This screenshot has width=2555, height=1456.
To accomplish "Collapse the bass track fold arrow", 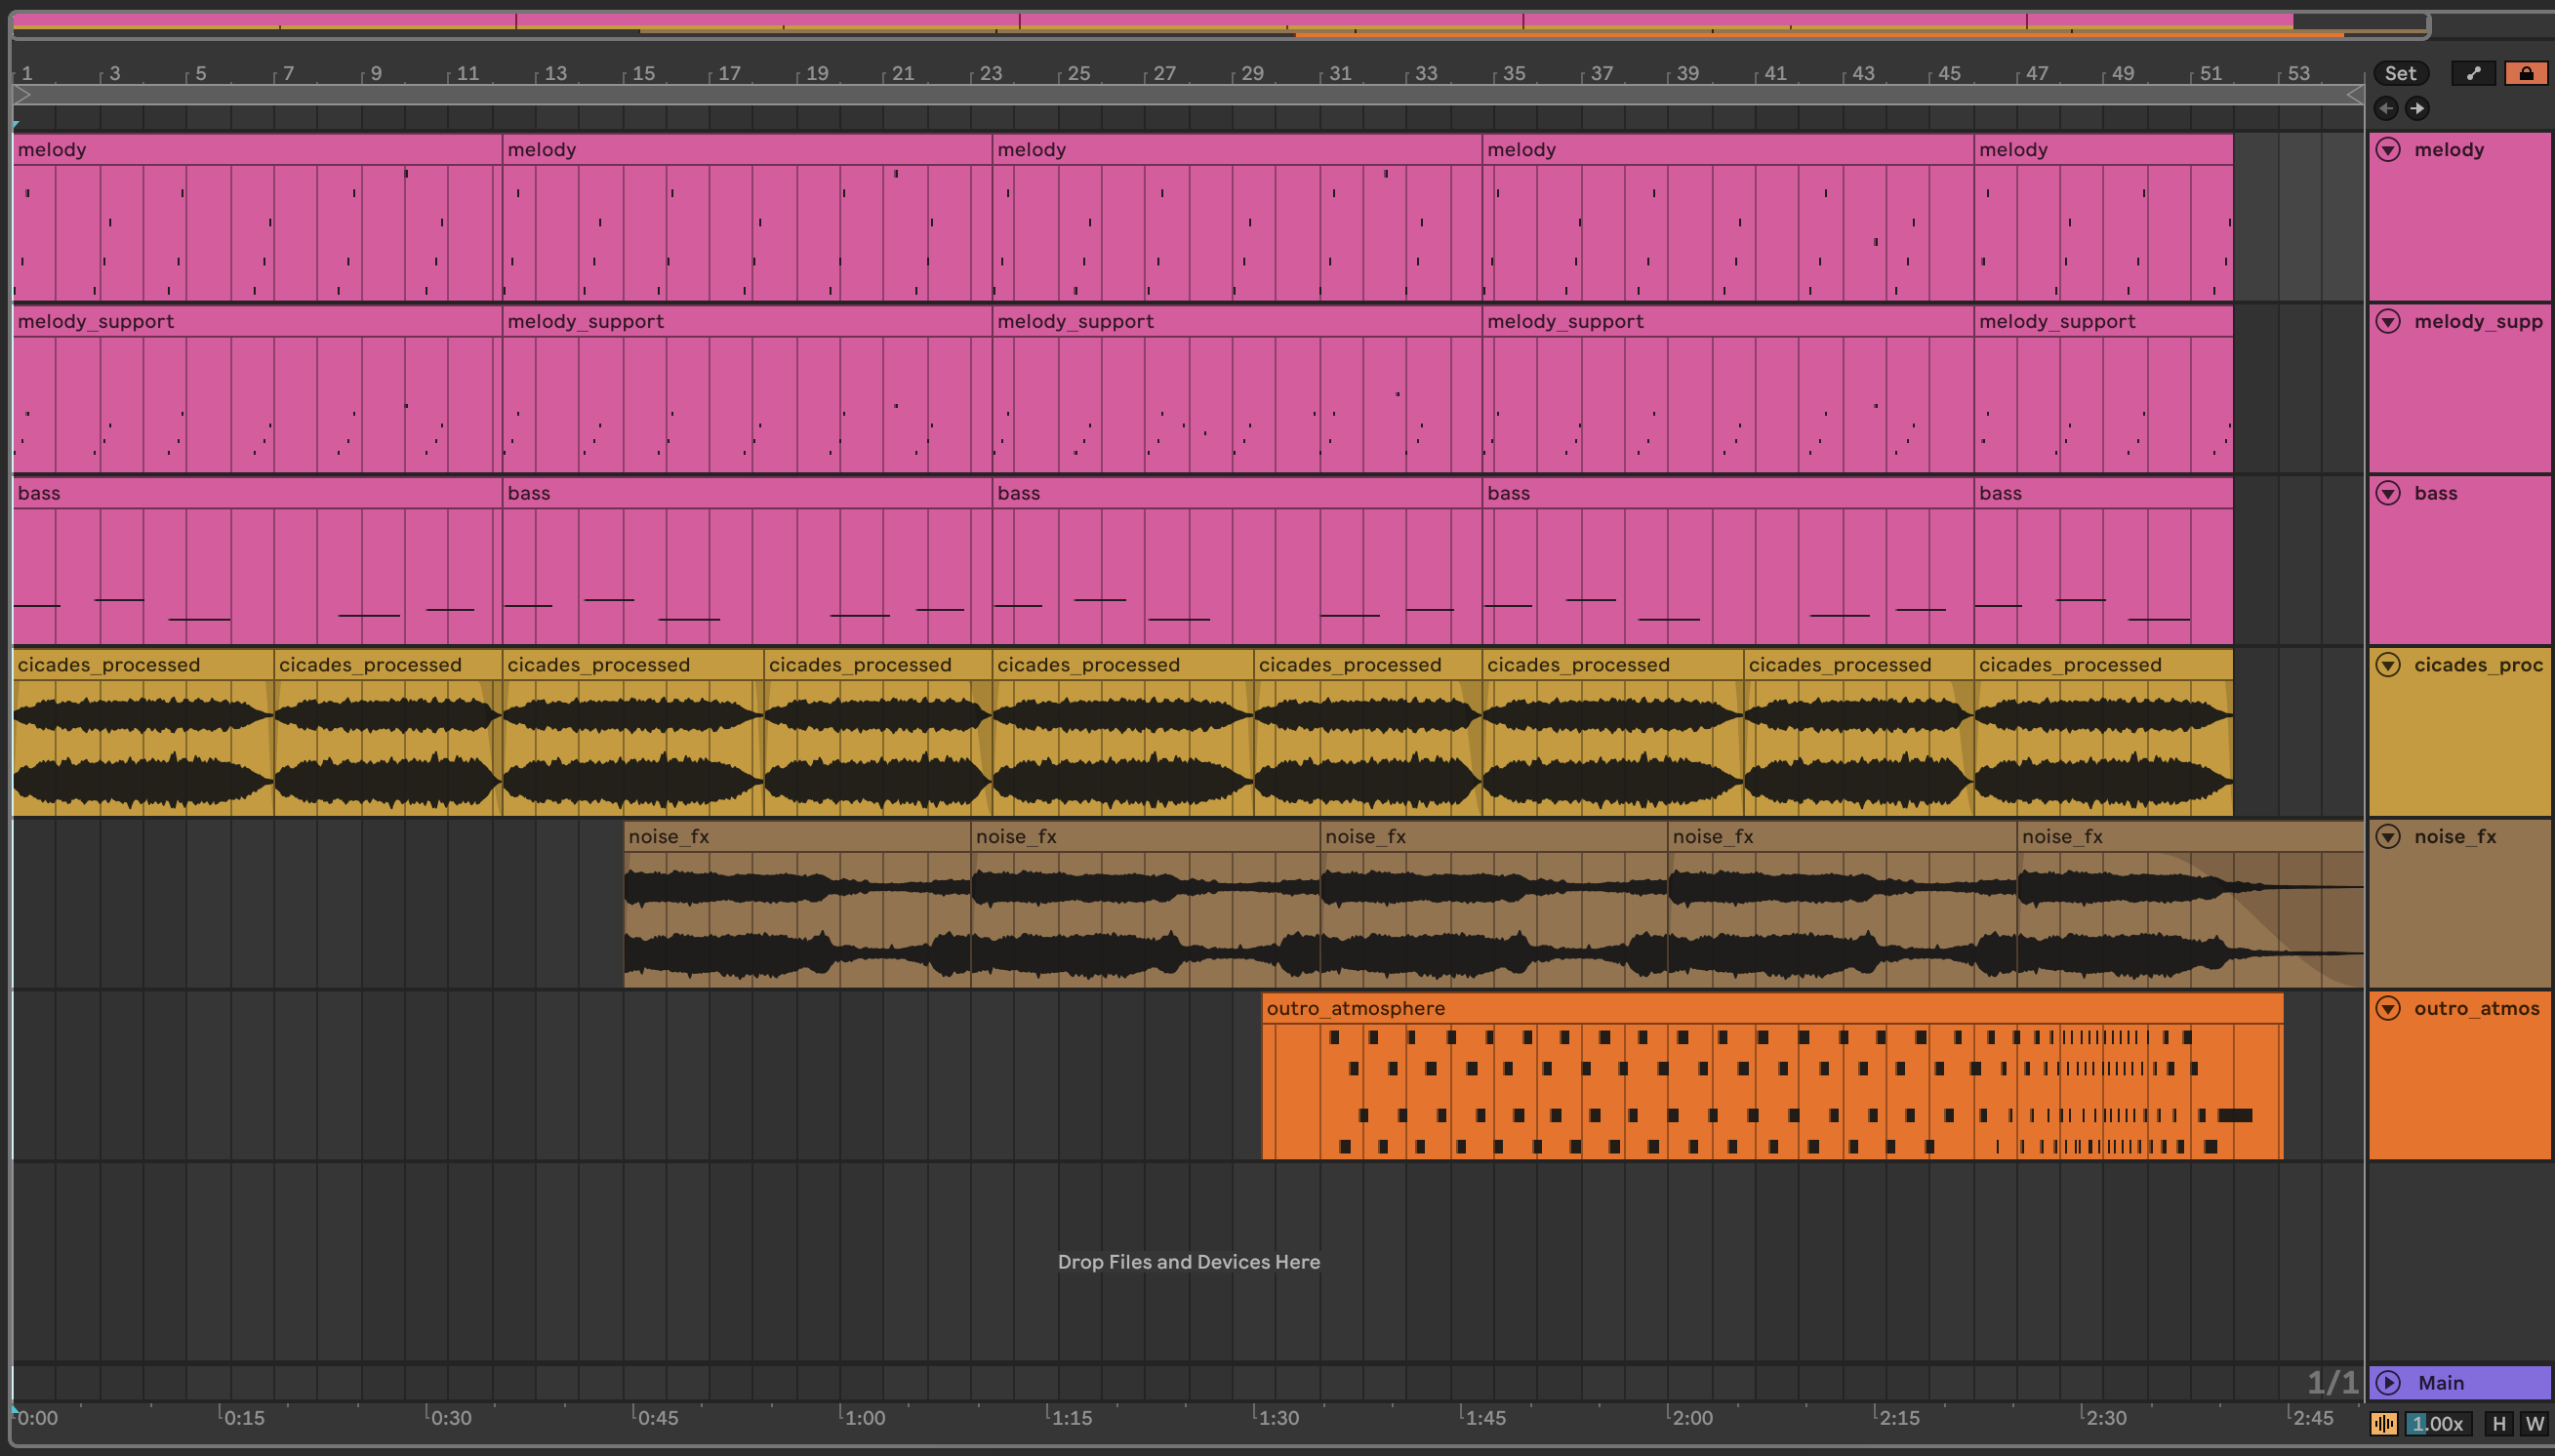I will point(2388,493).
